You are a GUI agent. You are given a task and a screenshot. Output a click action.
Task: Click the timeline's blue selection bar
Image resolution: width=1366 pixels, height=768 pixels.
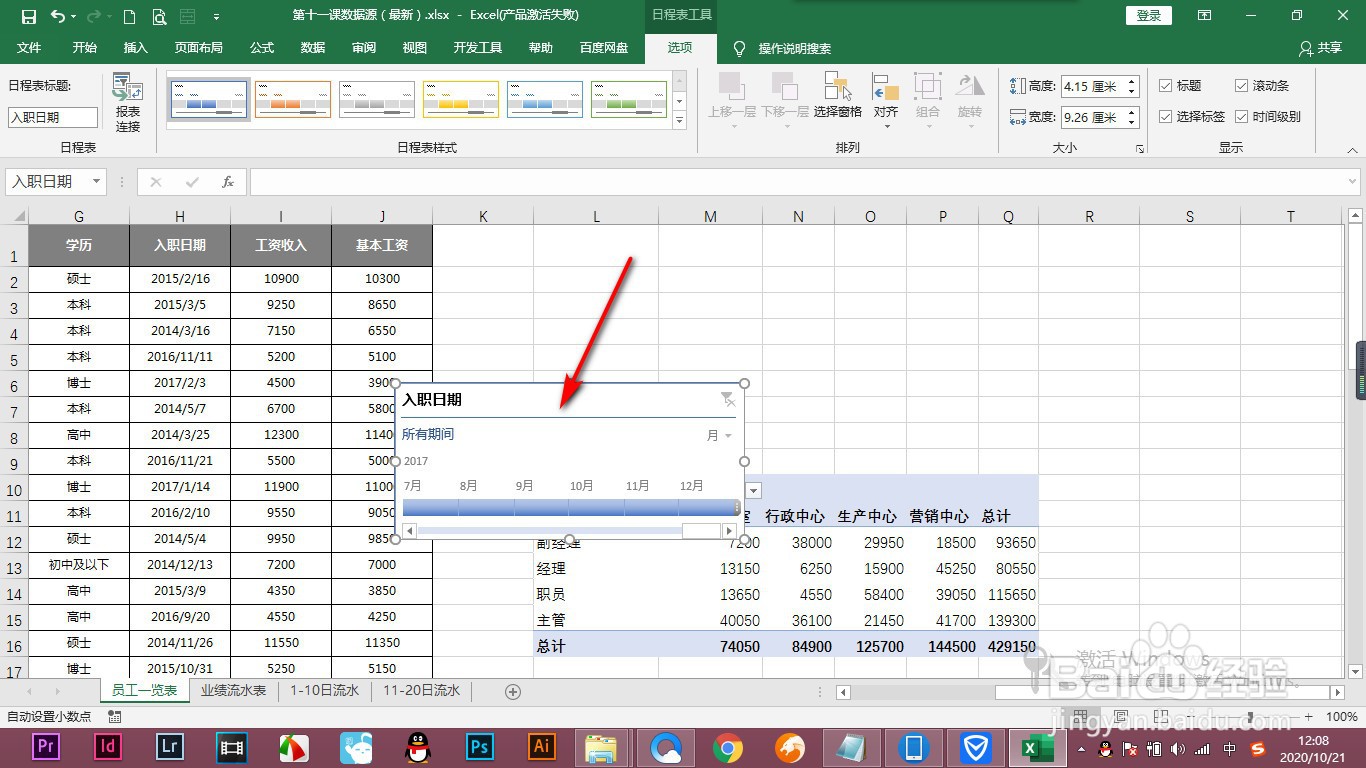pos(569,508)
